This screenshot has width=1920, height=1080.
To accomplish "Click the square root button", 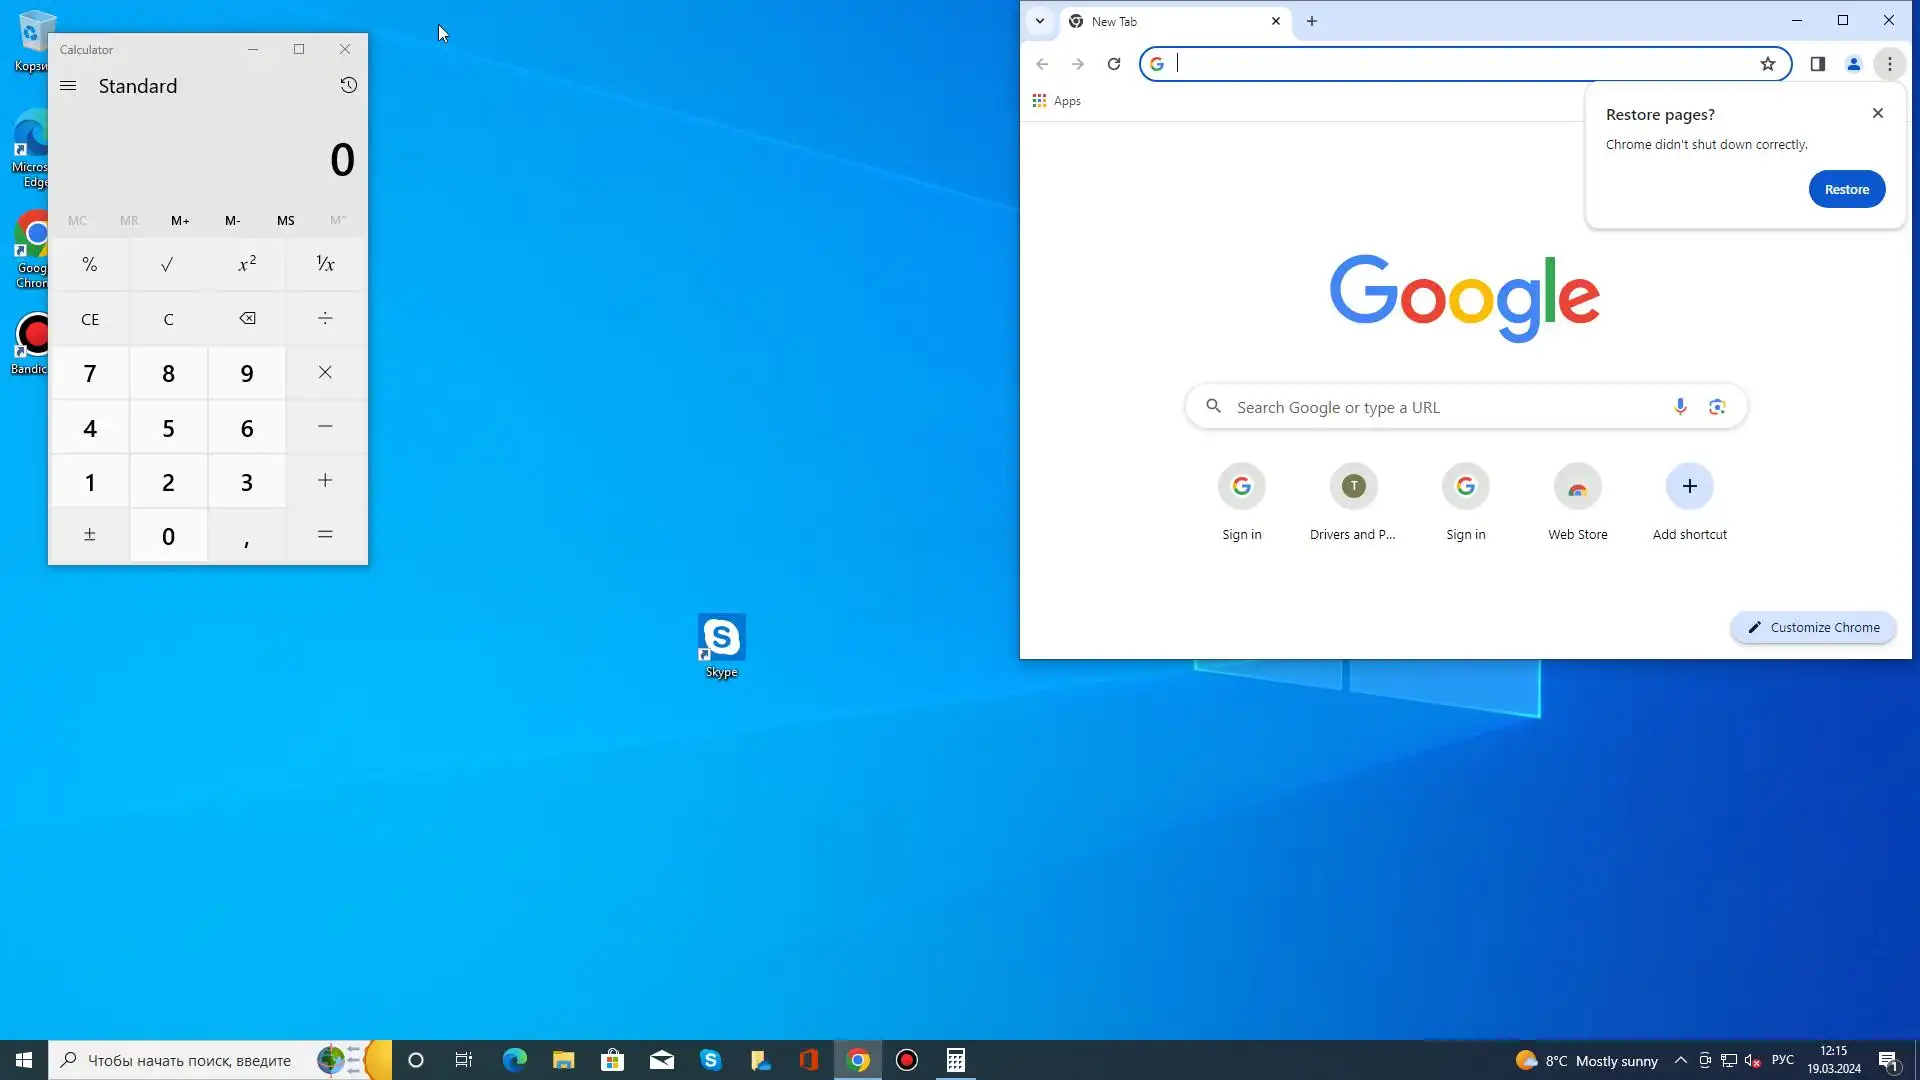I will coord(168,265).
